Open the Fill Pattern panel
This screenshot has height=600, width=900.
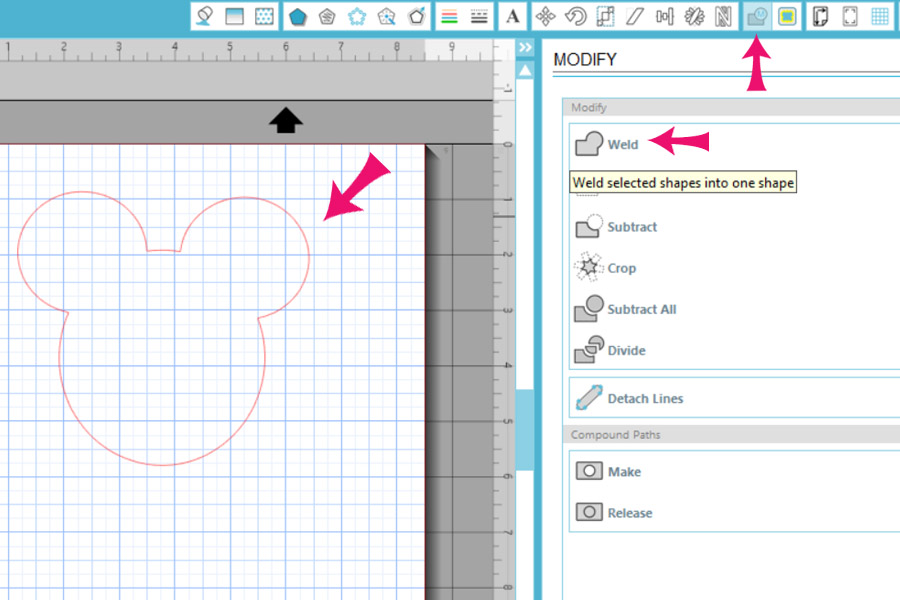point(264,16)
